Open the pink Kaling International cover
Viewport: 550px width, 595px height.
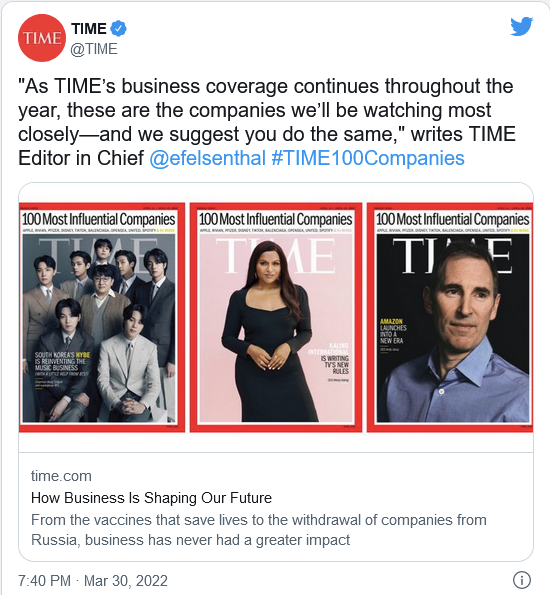pyautogui.click(x=276, y=317)
